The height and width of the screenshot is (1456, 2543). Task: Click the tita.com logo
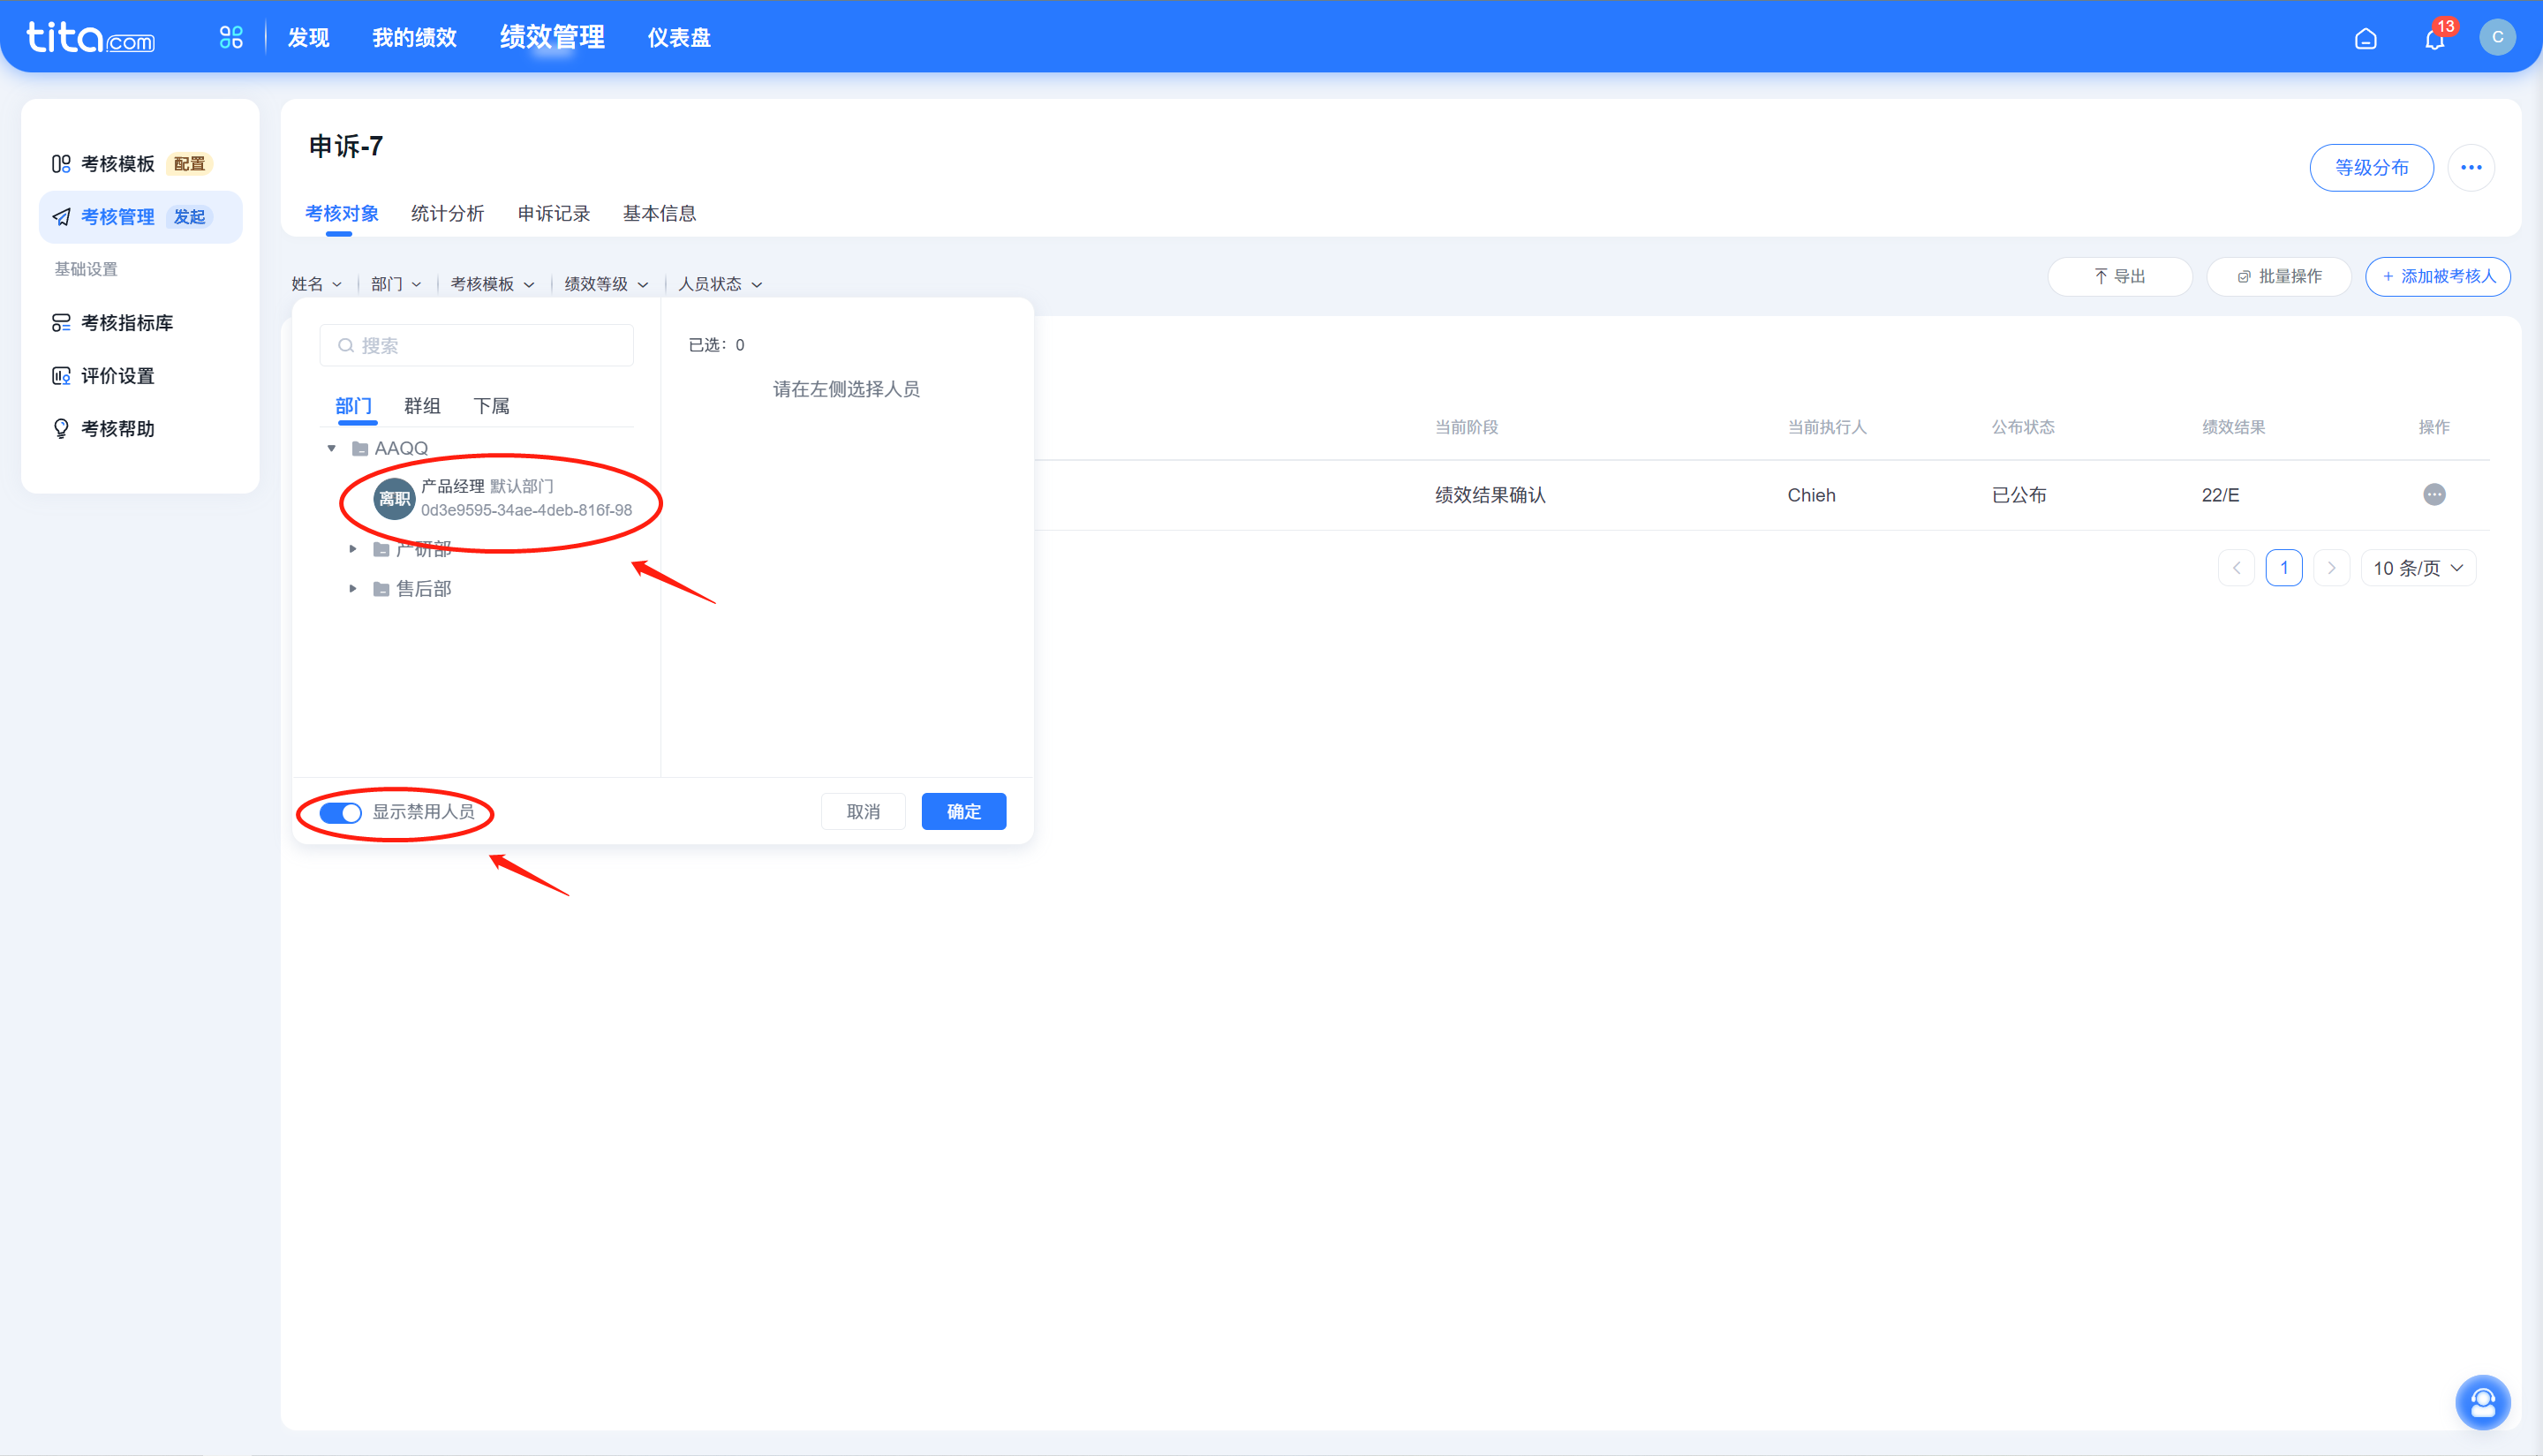(90, 38)
